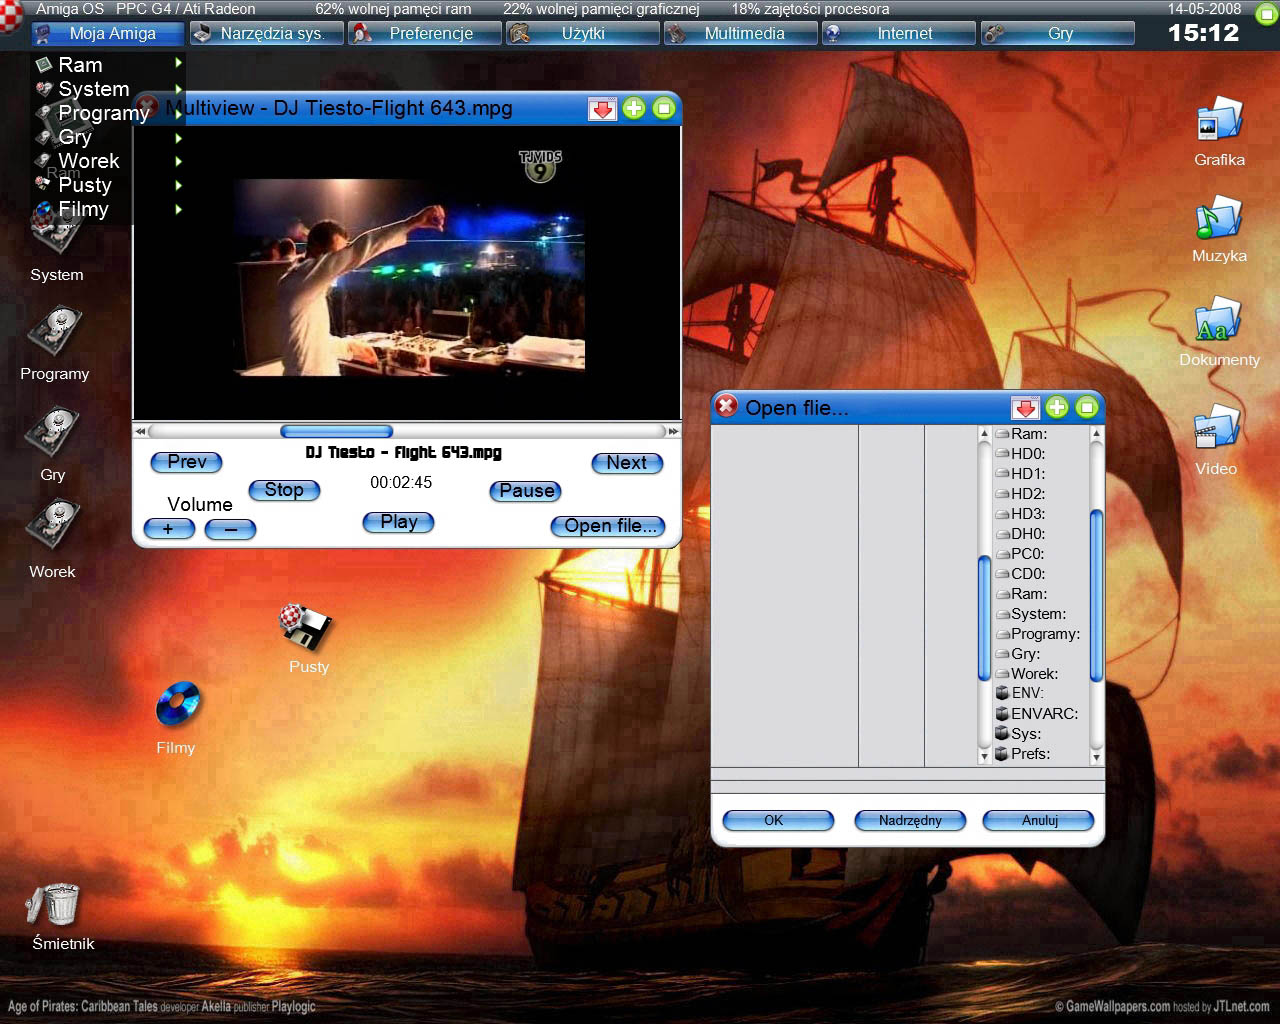Viewport: 1280px width, 1024px height.
Task: Cancel with the Anuluj button
Action: click(1039, 820)
